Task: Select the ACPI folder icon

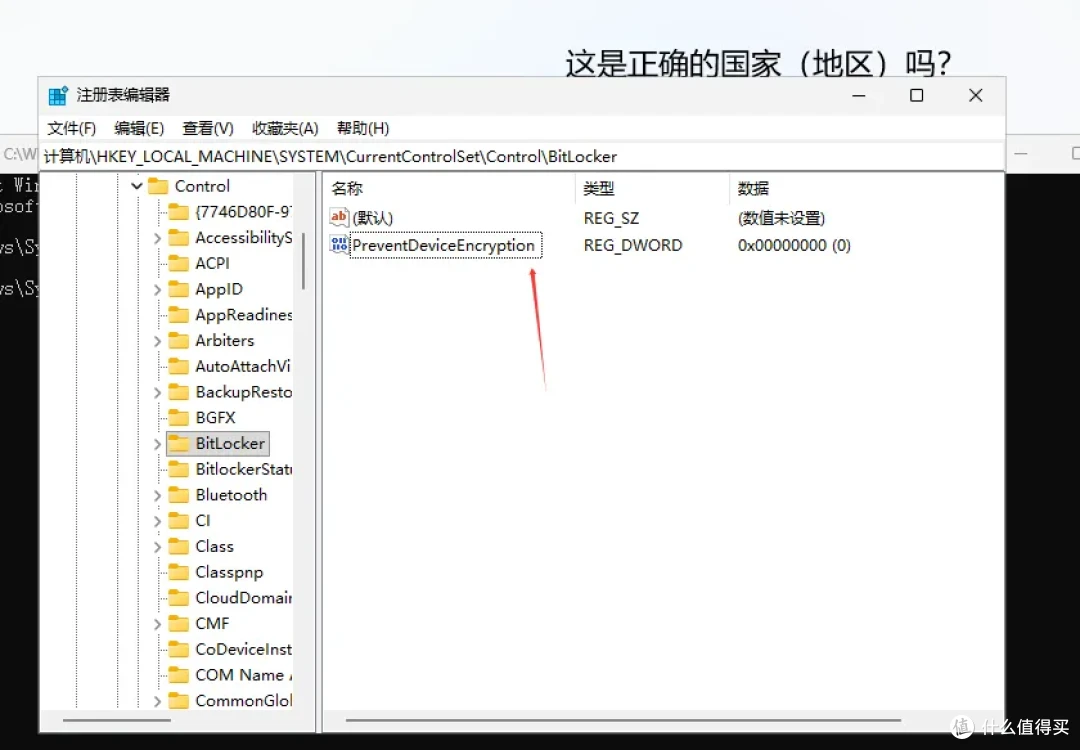Action: (178, 263)
